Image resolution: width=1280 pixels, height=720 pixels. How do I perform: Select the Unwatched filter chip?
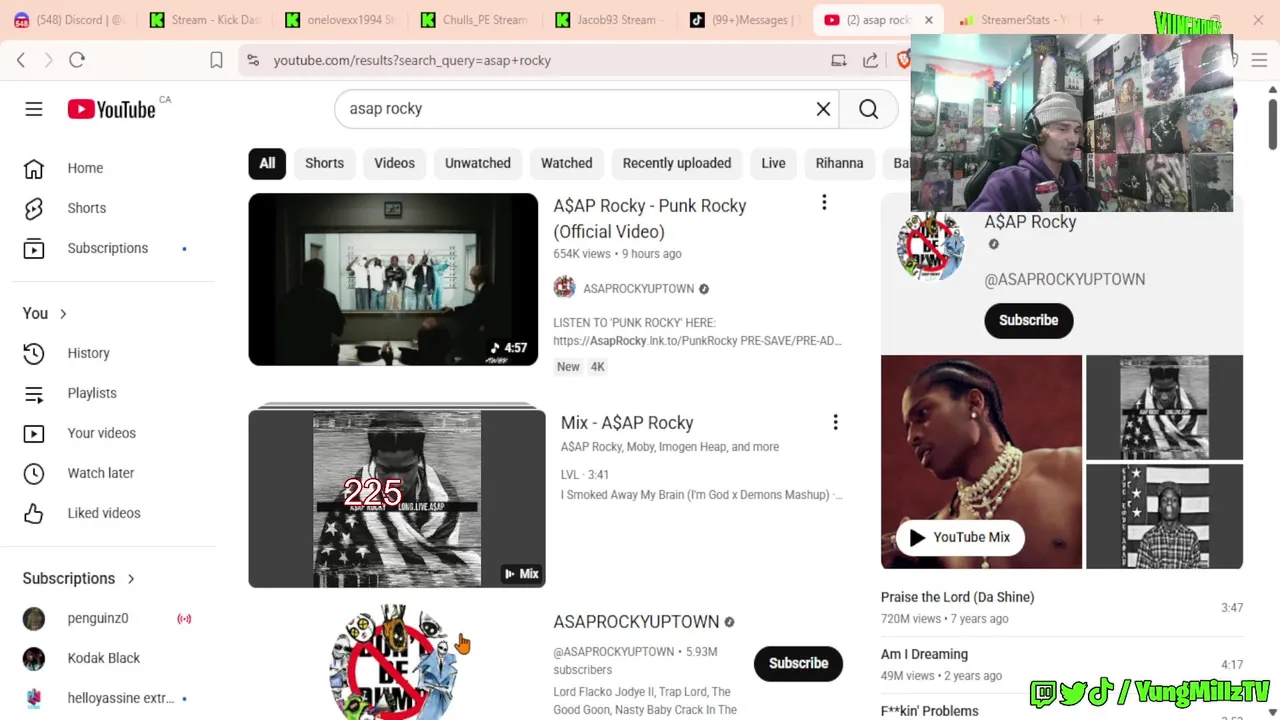pos(478,163)
